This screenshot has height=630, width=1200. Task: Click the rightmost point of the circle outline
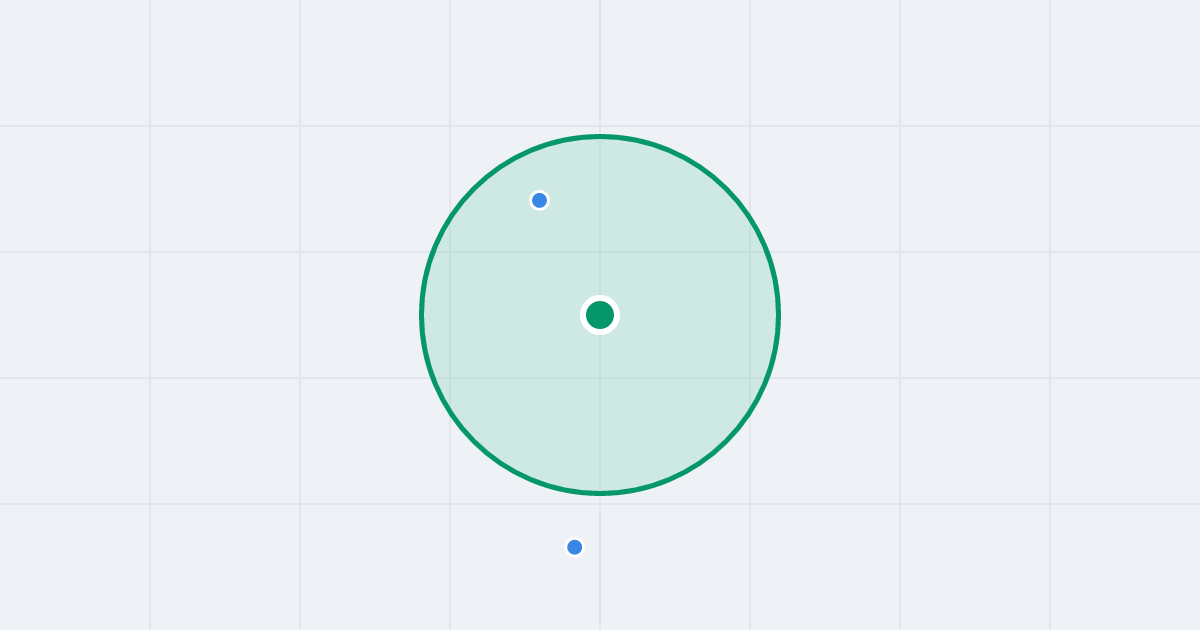pyautogui.click(x=778, y=315)
